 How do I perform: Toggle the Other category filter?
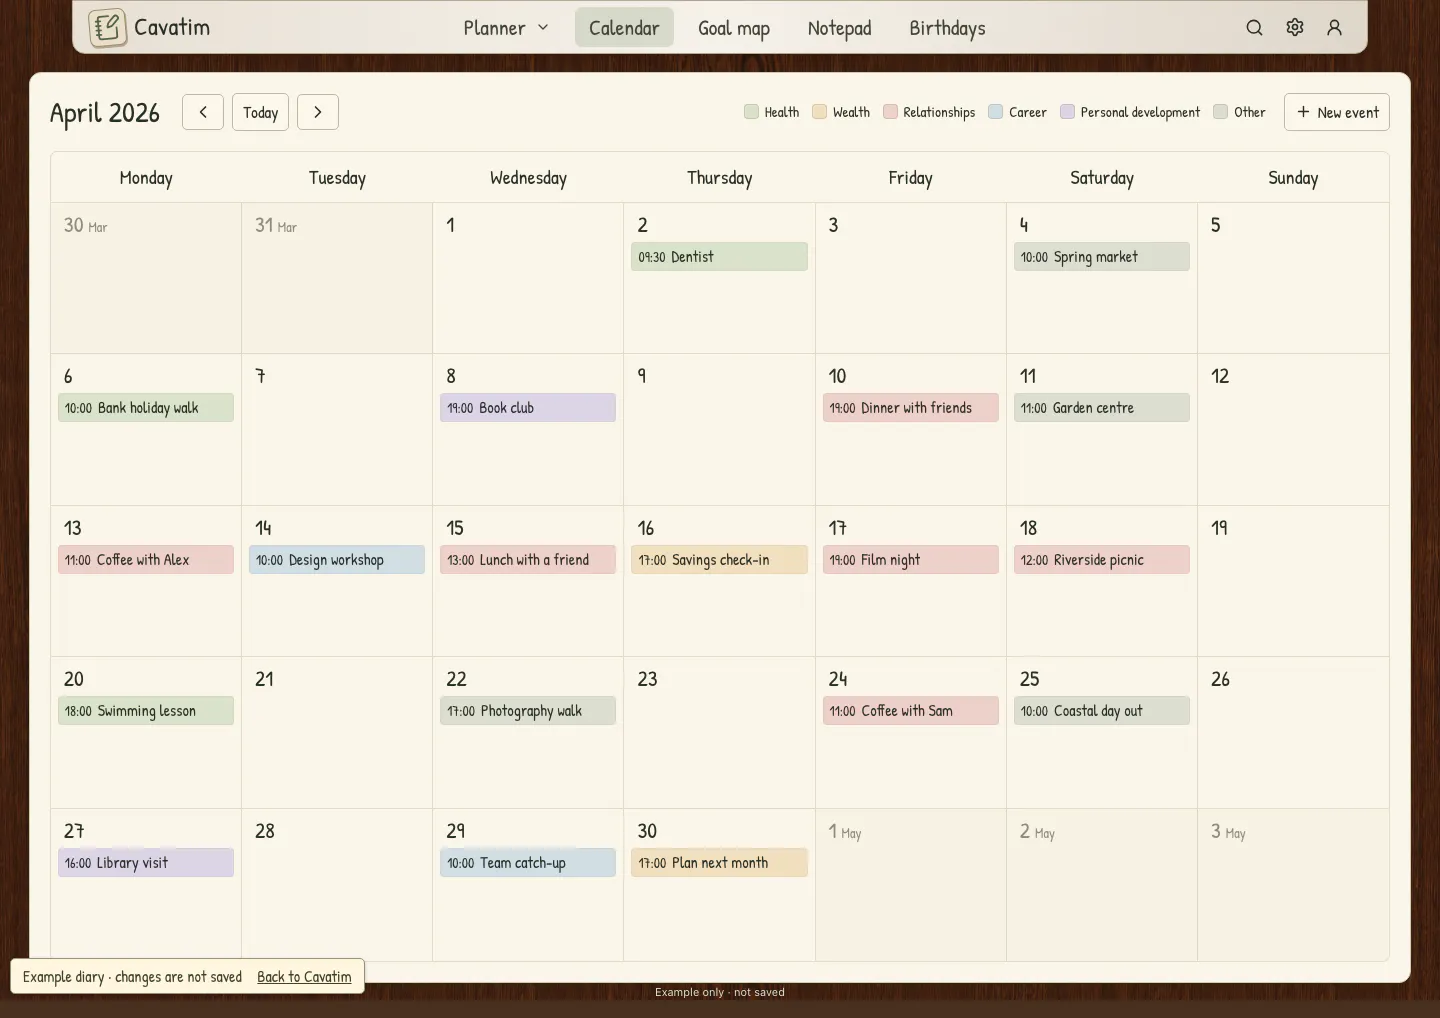click(x=1239, y=112)
